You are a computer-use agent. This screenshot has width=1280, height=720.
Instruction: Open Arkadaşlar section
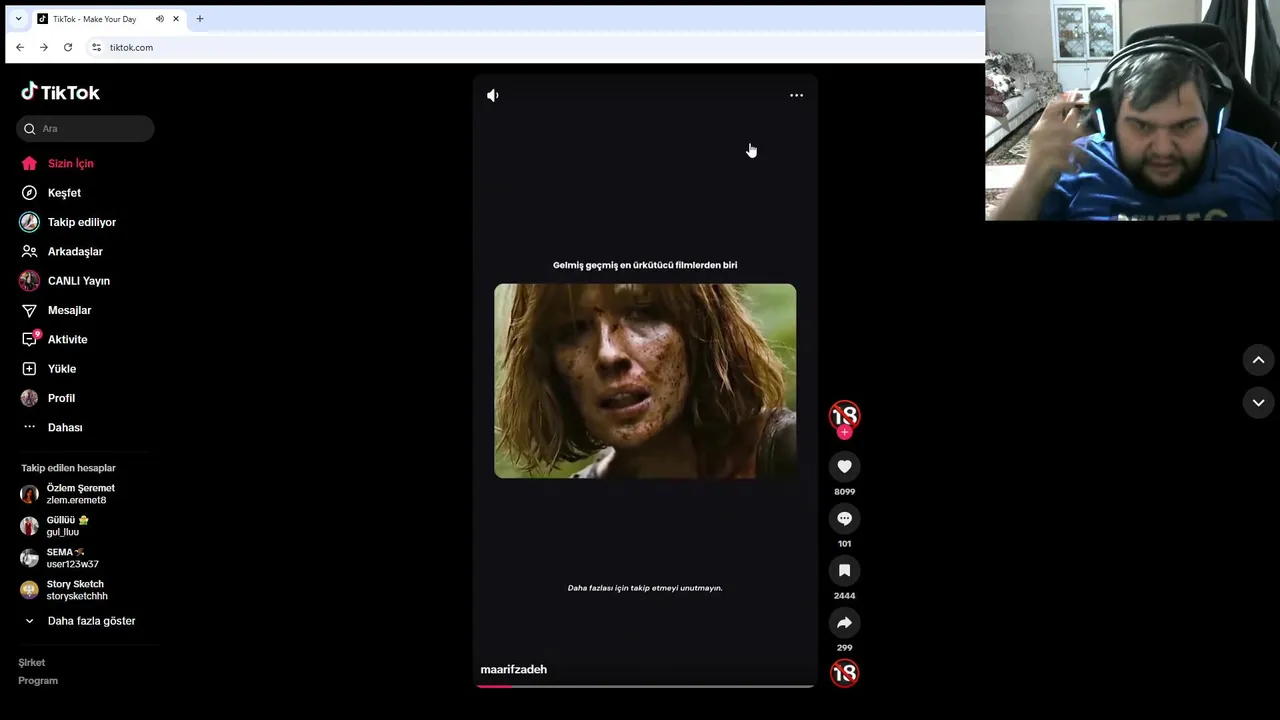[62, 251]
